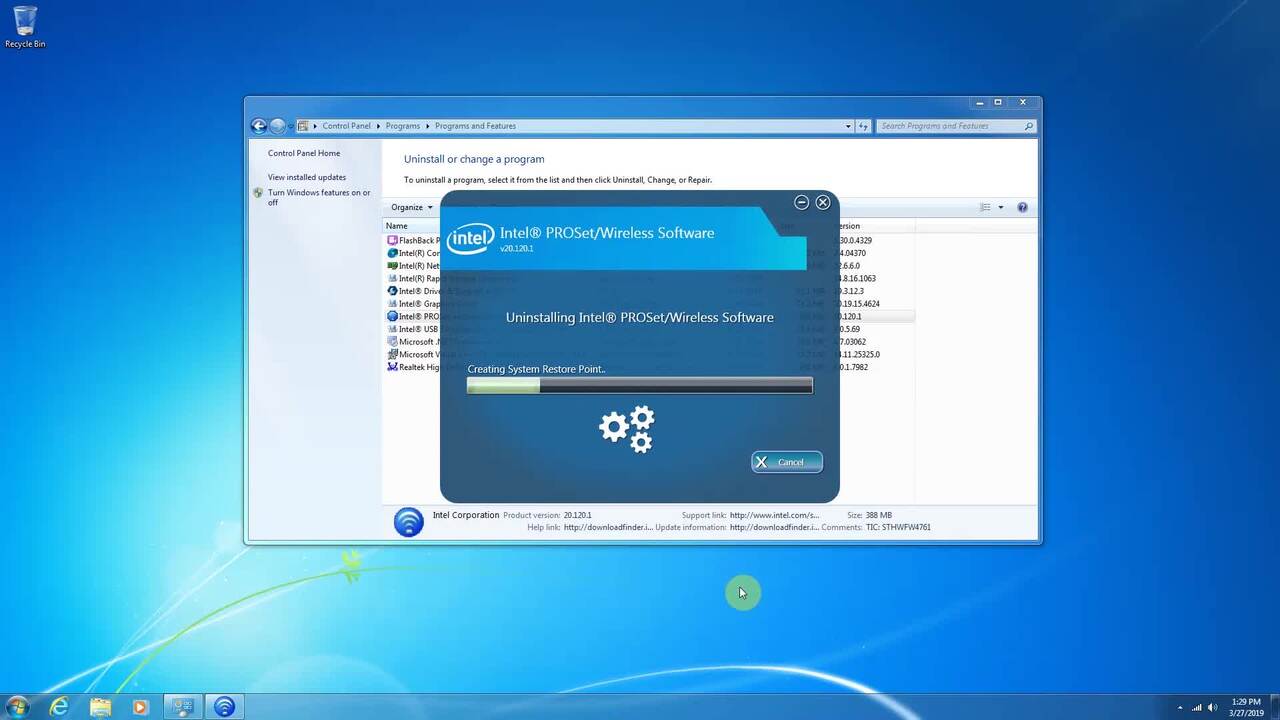The height and width of the screenshot is (720, 1280).
Task: Open the Organize dropdown menu
Action: tap(412, 207)
